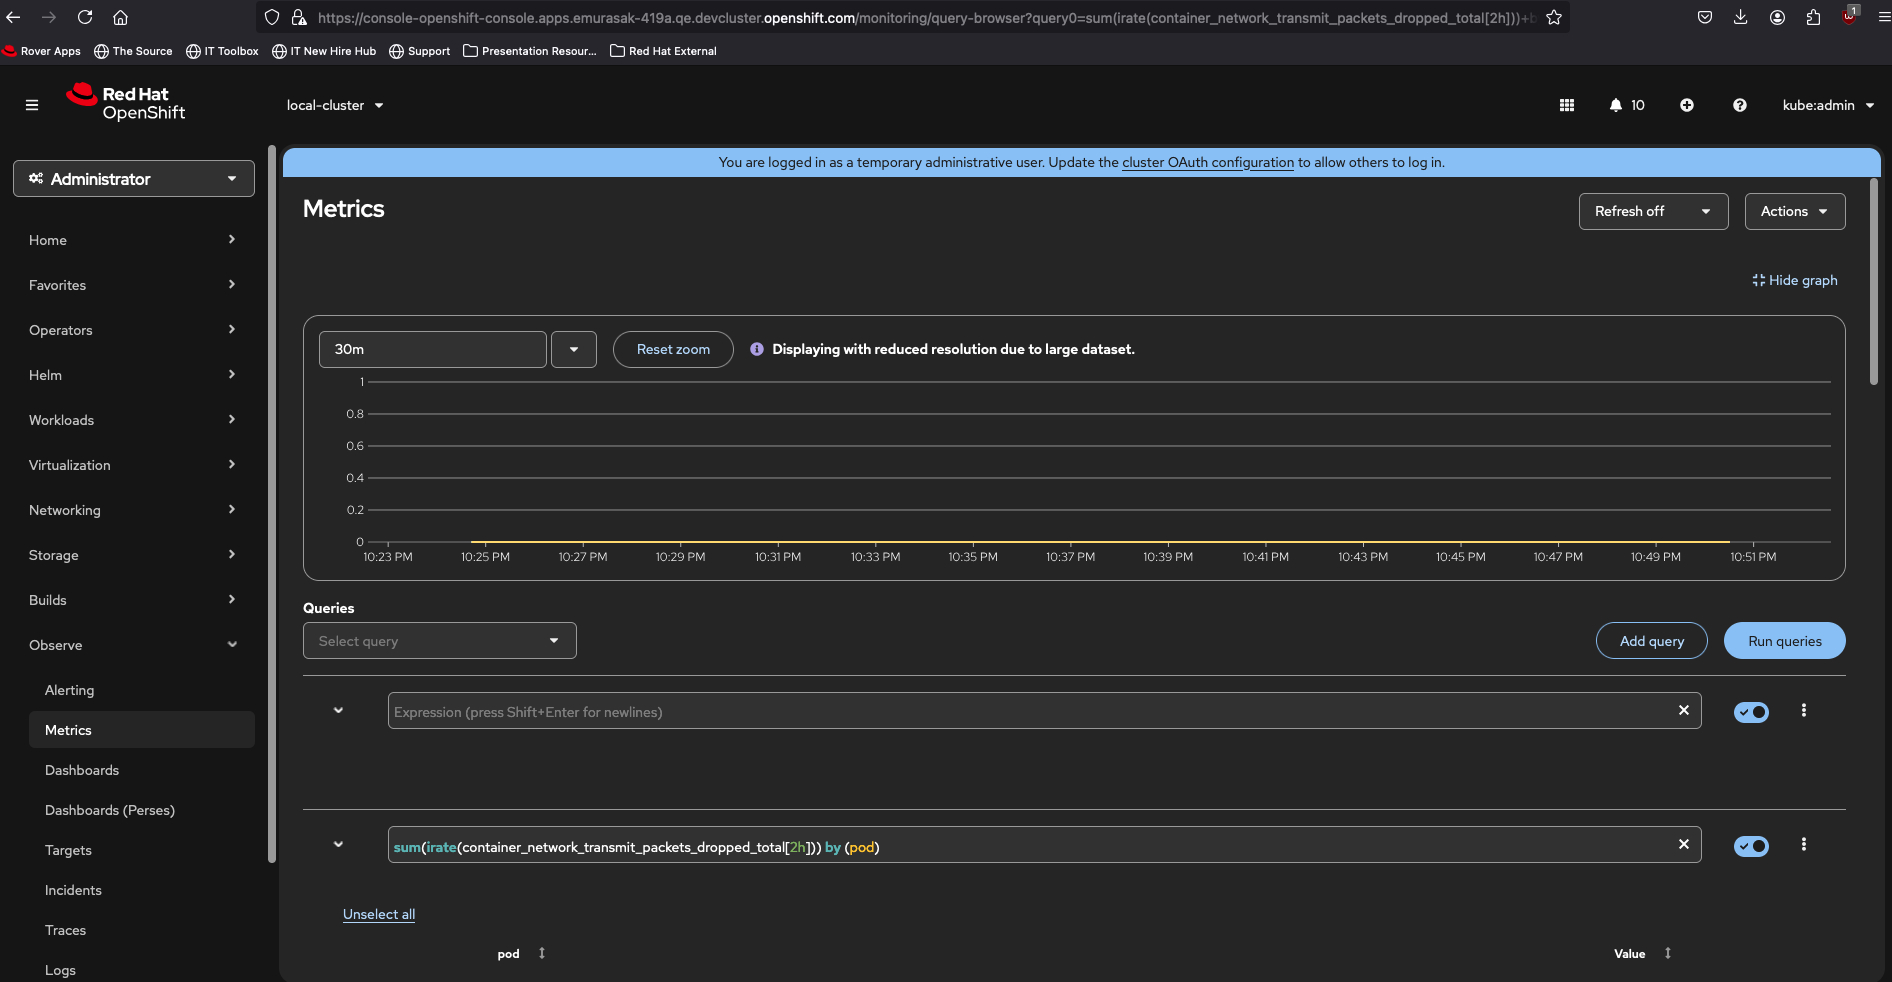View site connection padlock details
Image resolution: width=1892 pixels, height=982 pixels.
298,17
